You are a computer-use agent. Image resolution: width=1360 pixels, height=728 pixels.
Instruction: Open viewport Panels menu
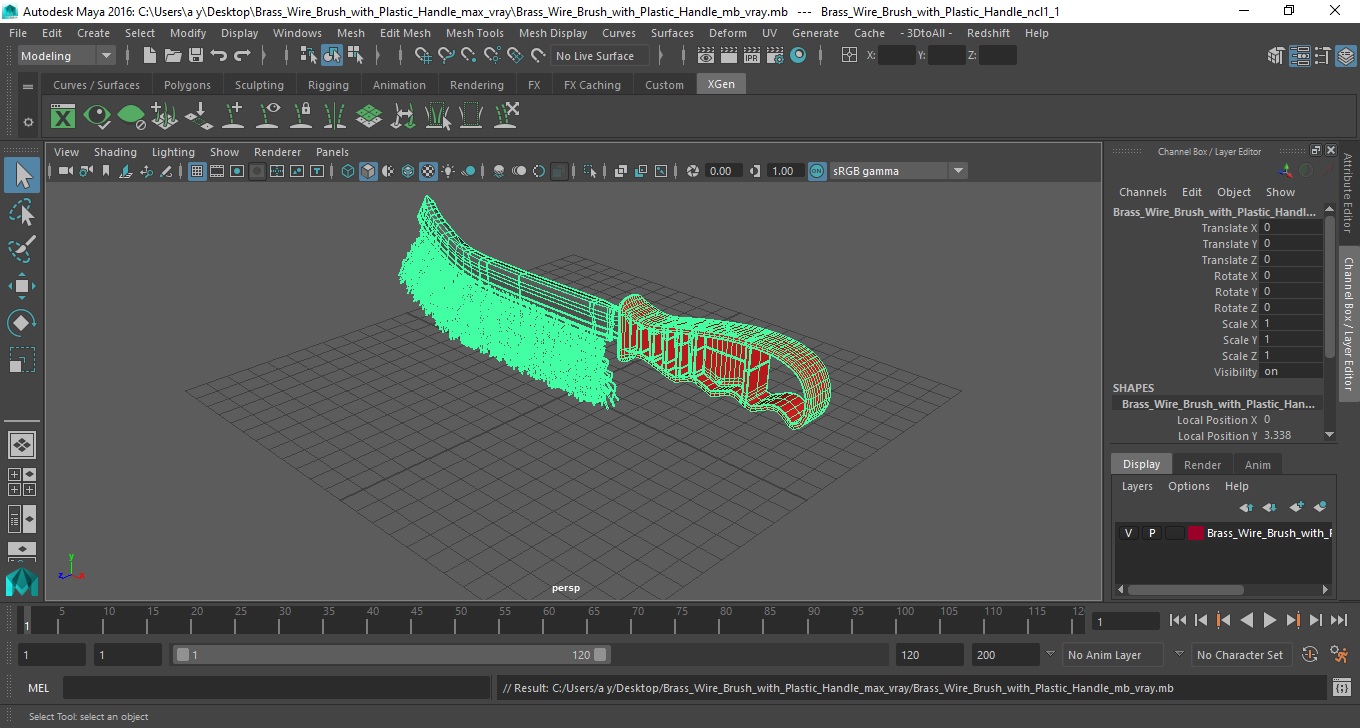332,152
